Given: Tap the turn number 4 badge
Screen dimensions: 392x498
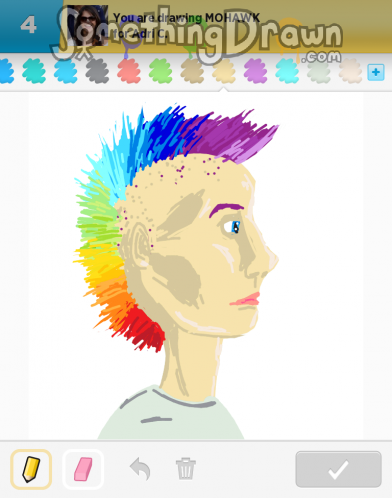Looking at the screenshot, I should tap(28, 25).
